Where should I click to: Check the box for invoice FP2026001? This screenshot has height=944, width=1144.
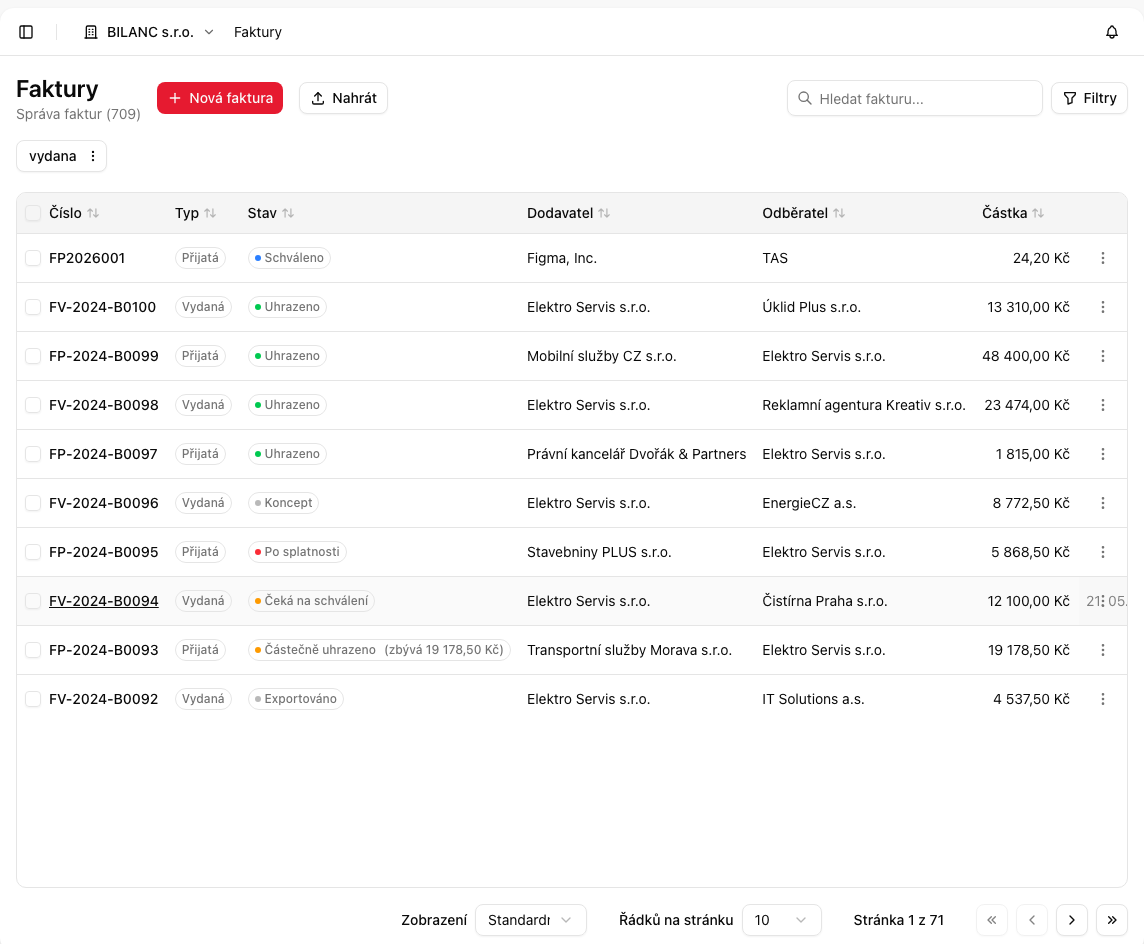[x=33, y=258]
